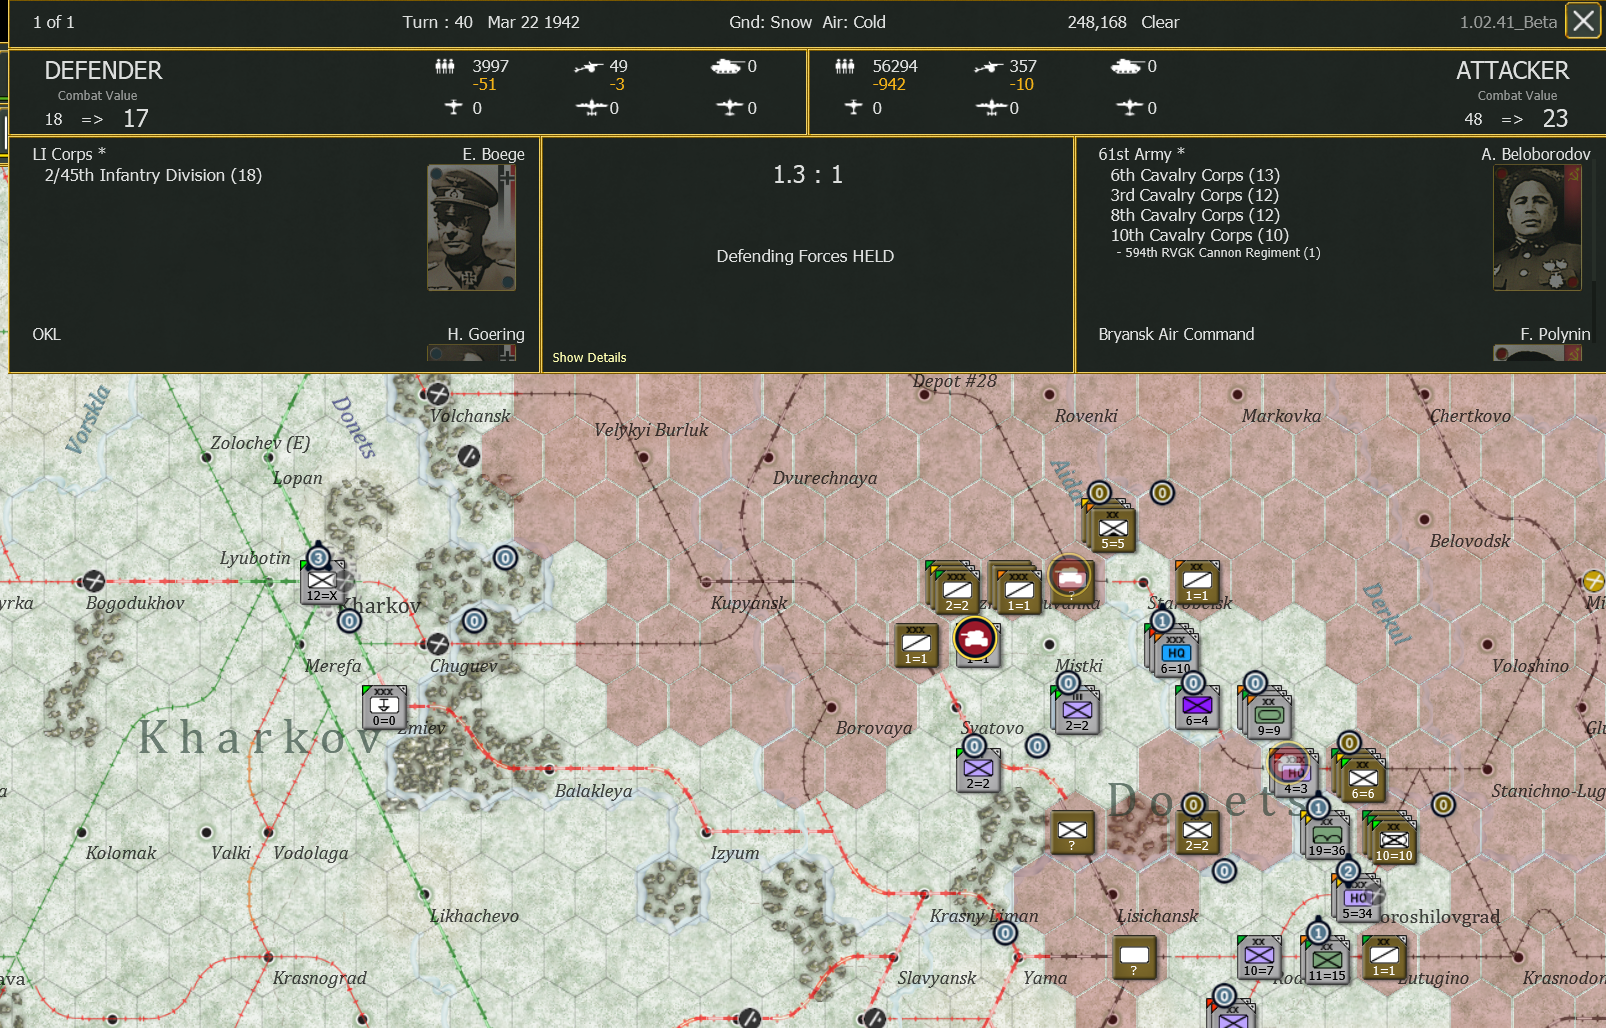Viewport: 1606px width, 1028px height.
Task: Click the Kharkov city label on map
Action: coord(379,606)
